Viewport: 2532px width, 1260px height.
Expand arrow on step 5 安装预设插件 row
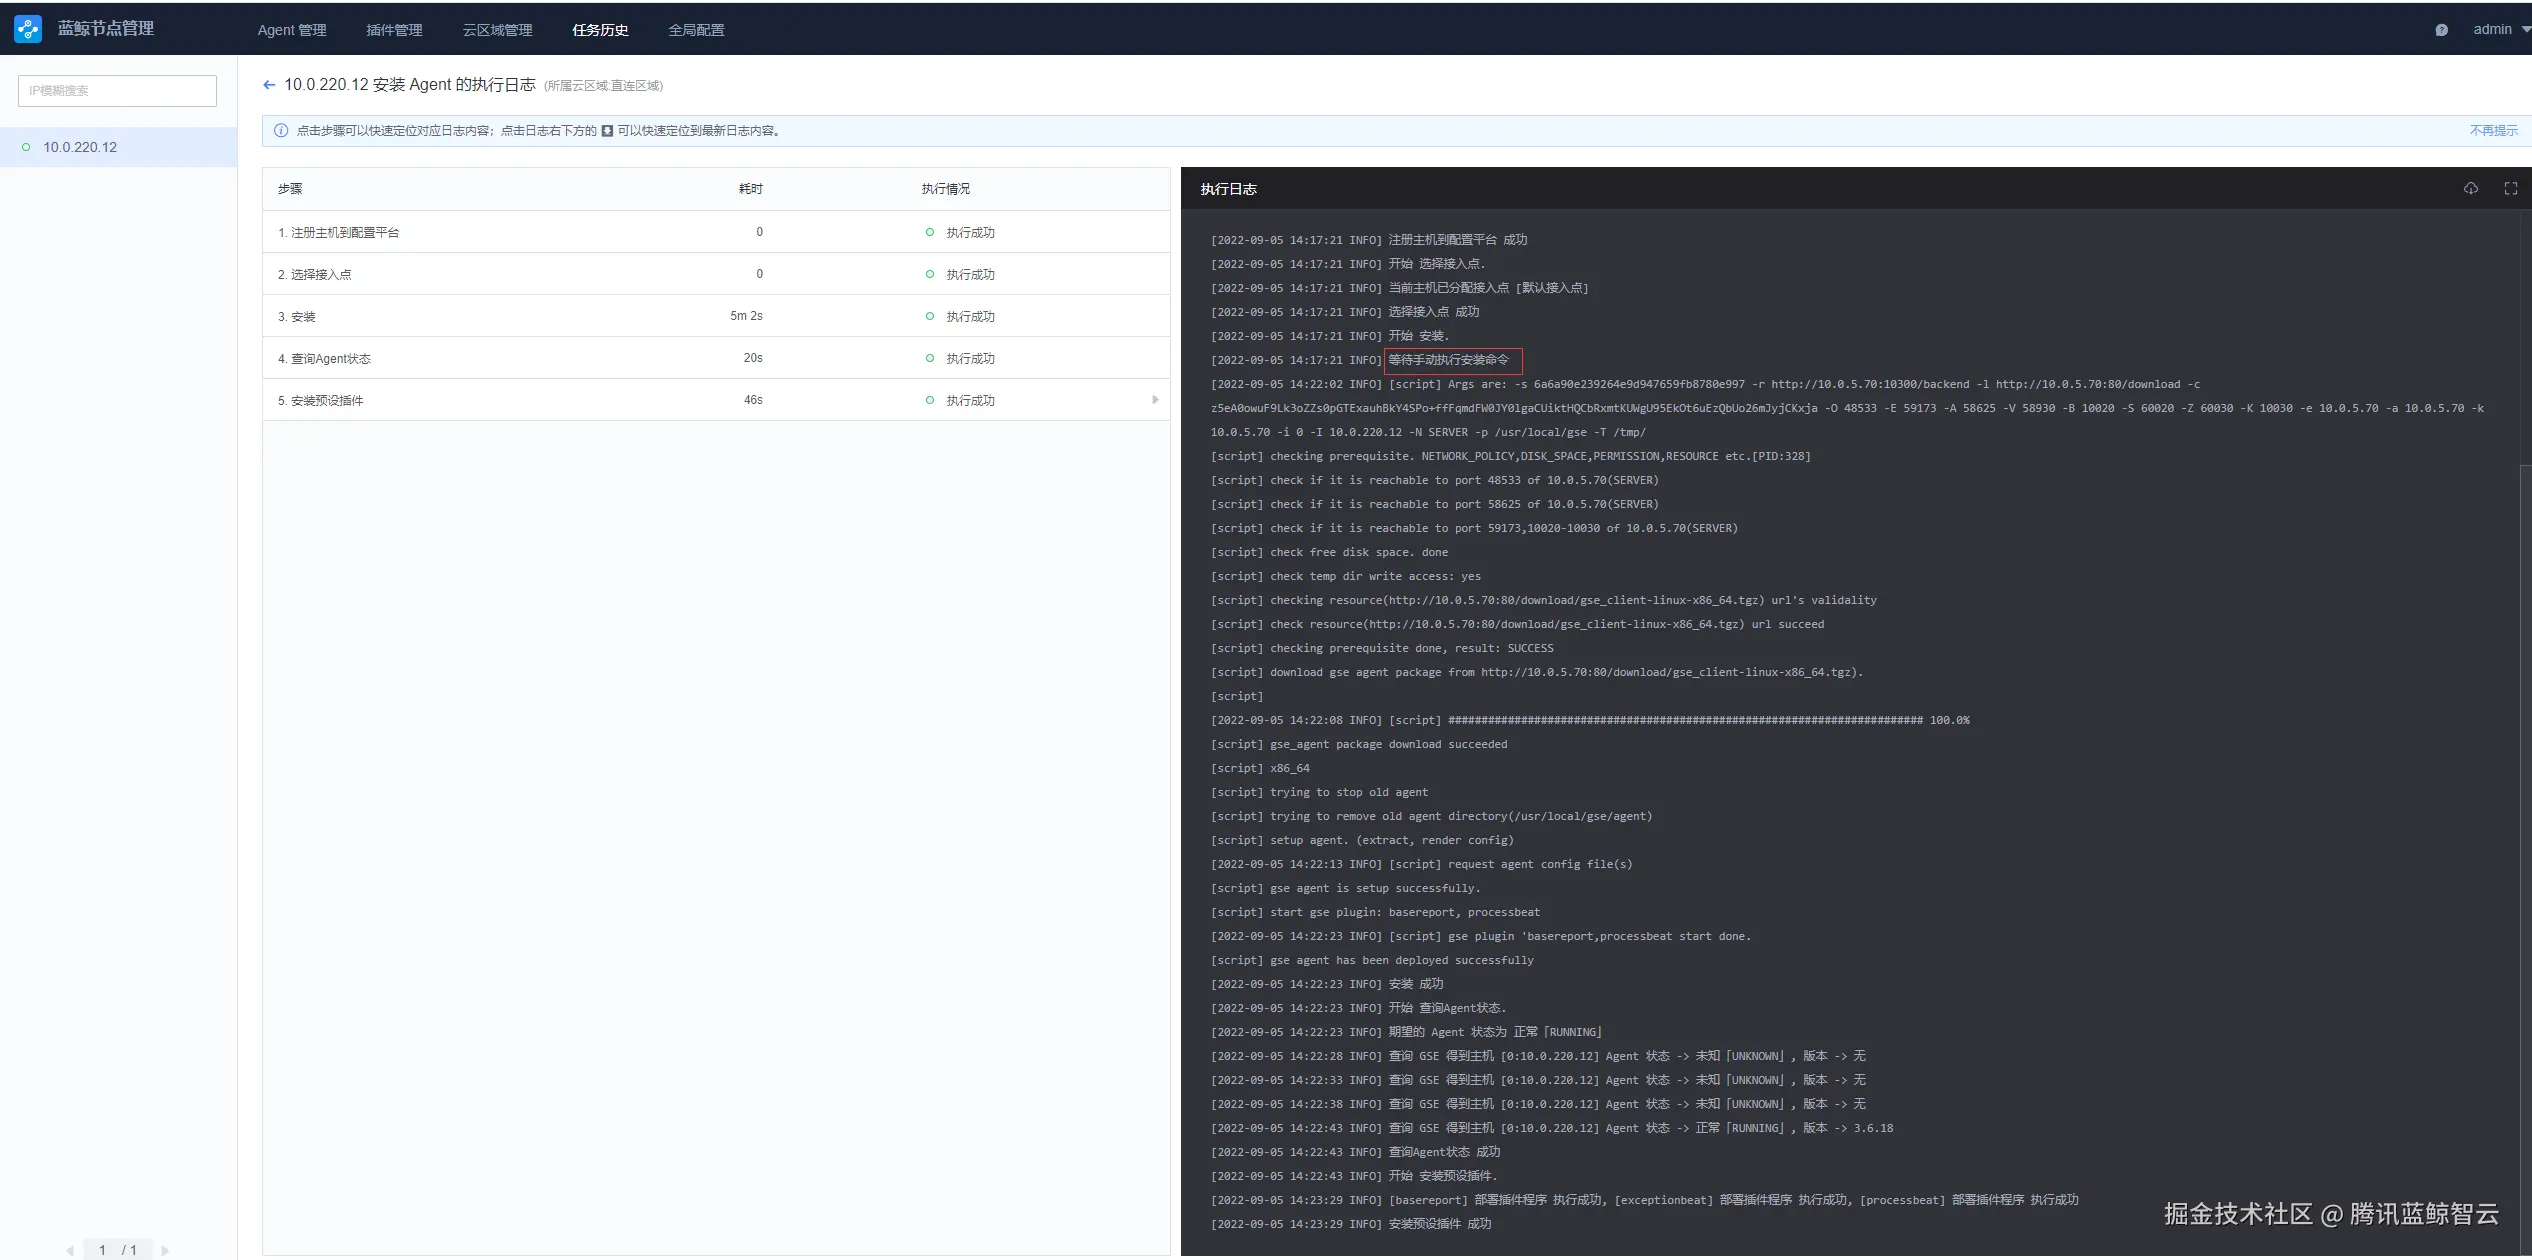pyautogui.click(x=1155, y=400)
